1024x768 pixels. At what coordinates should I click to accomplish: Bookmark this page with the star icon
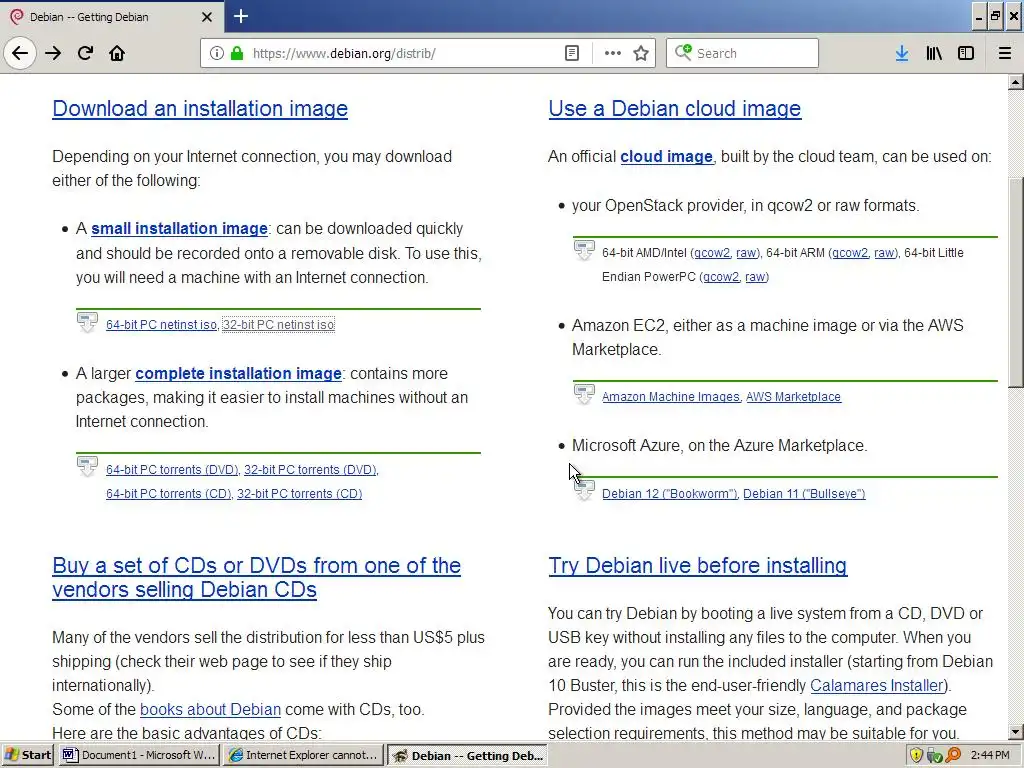coord(641,53)
